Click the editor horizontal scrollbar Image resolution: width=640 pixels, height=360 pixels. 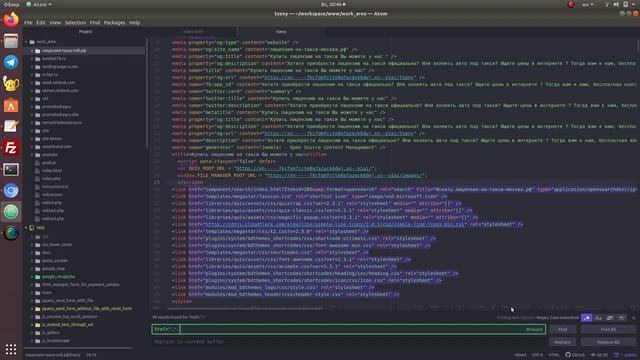click(x=245, y=308)
